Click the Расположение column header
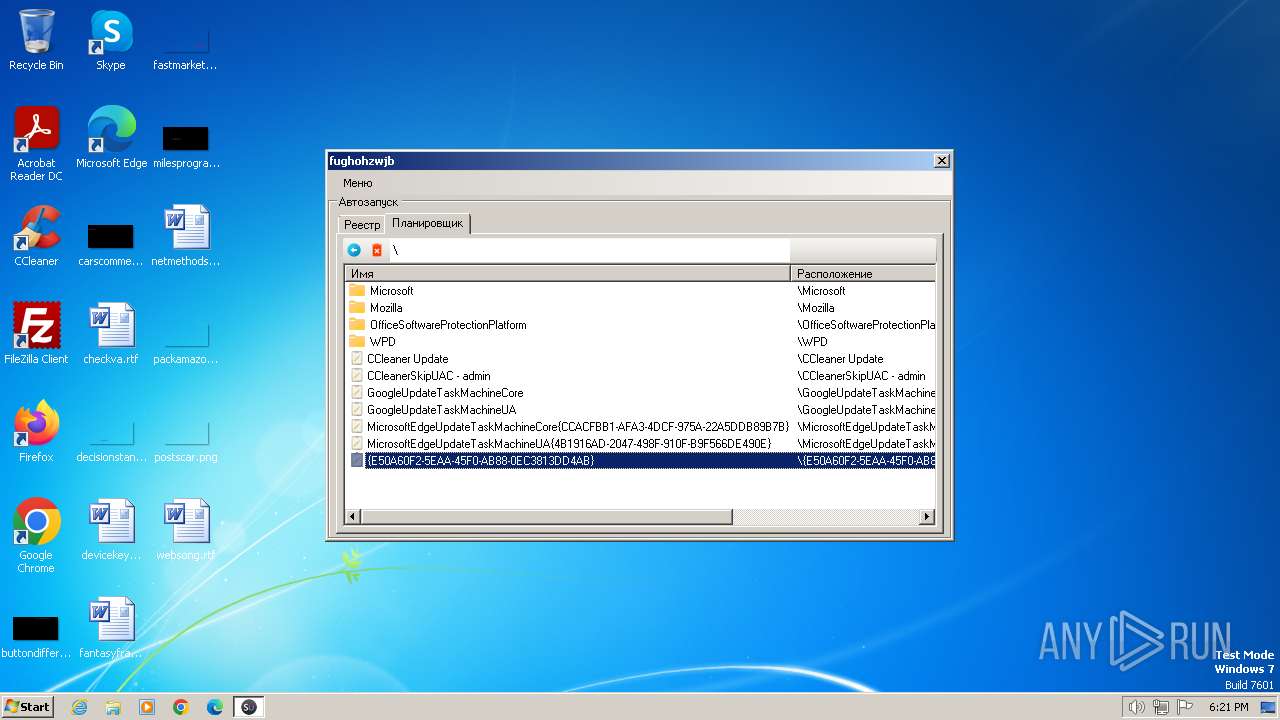The image size is (1280, 720). click(863, 273)
